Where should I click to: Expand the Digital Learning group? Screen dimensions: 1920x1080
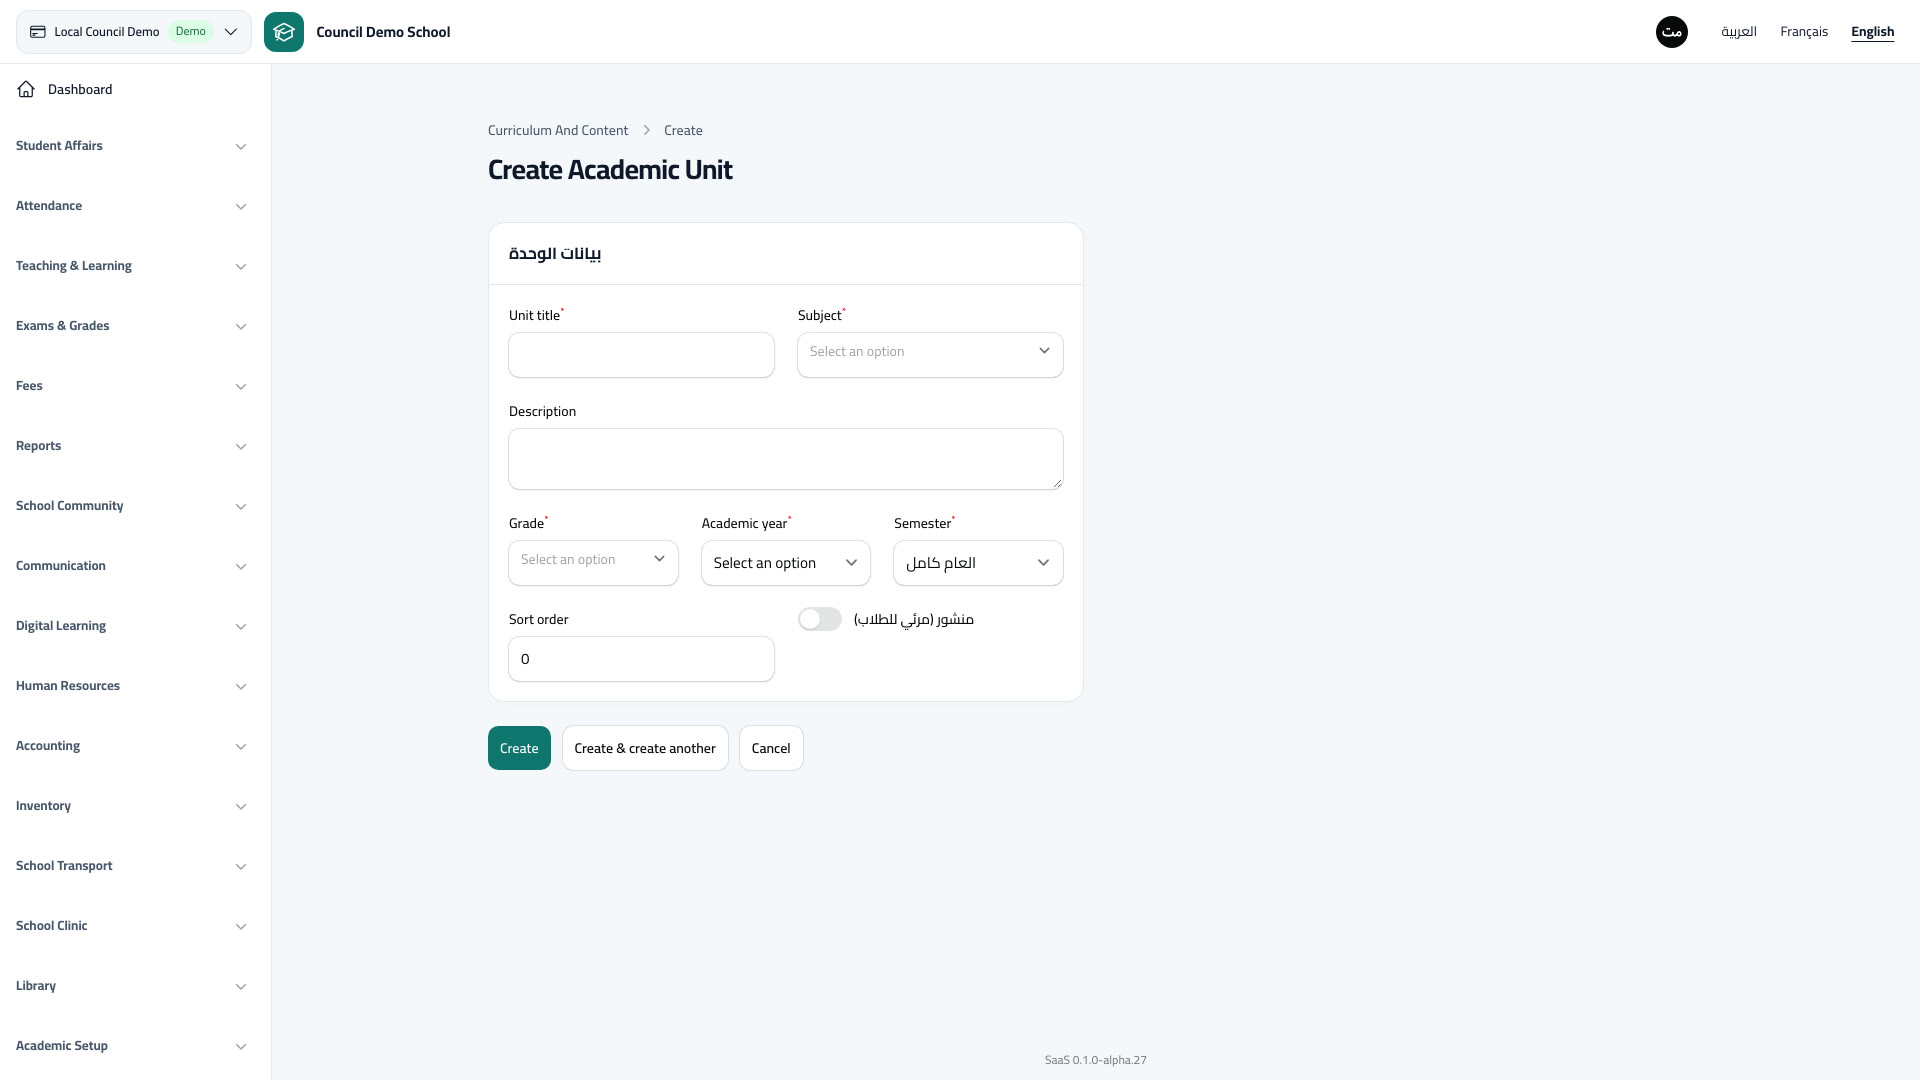(x=131, y=626)
